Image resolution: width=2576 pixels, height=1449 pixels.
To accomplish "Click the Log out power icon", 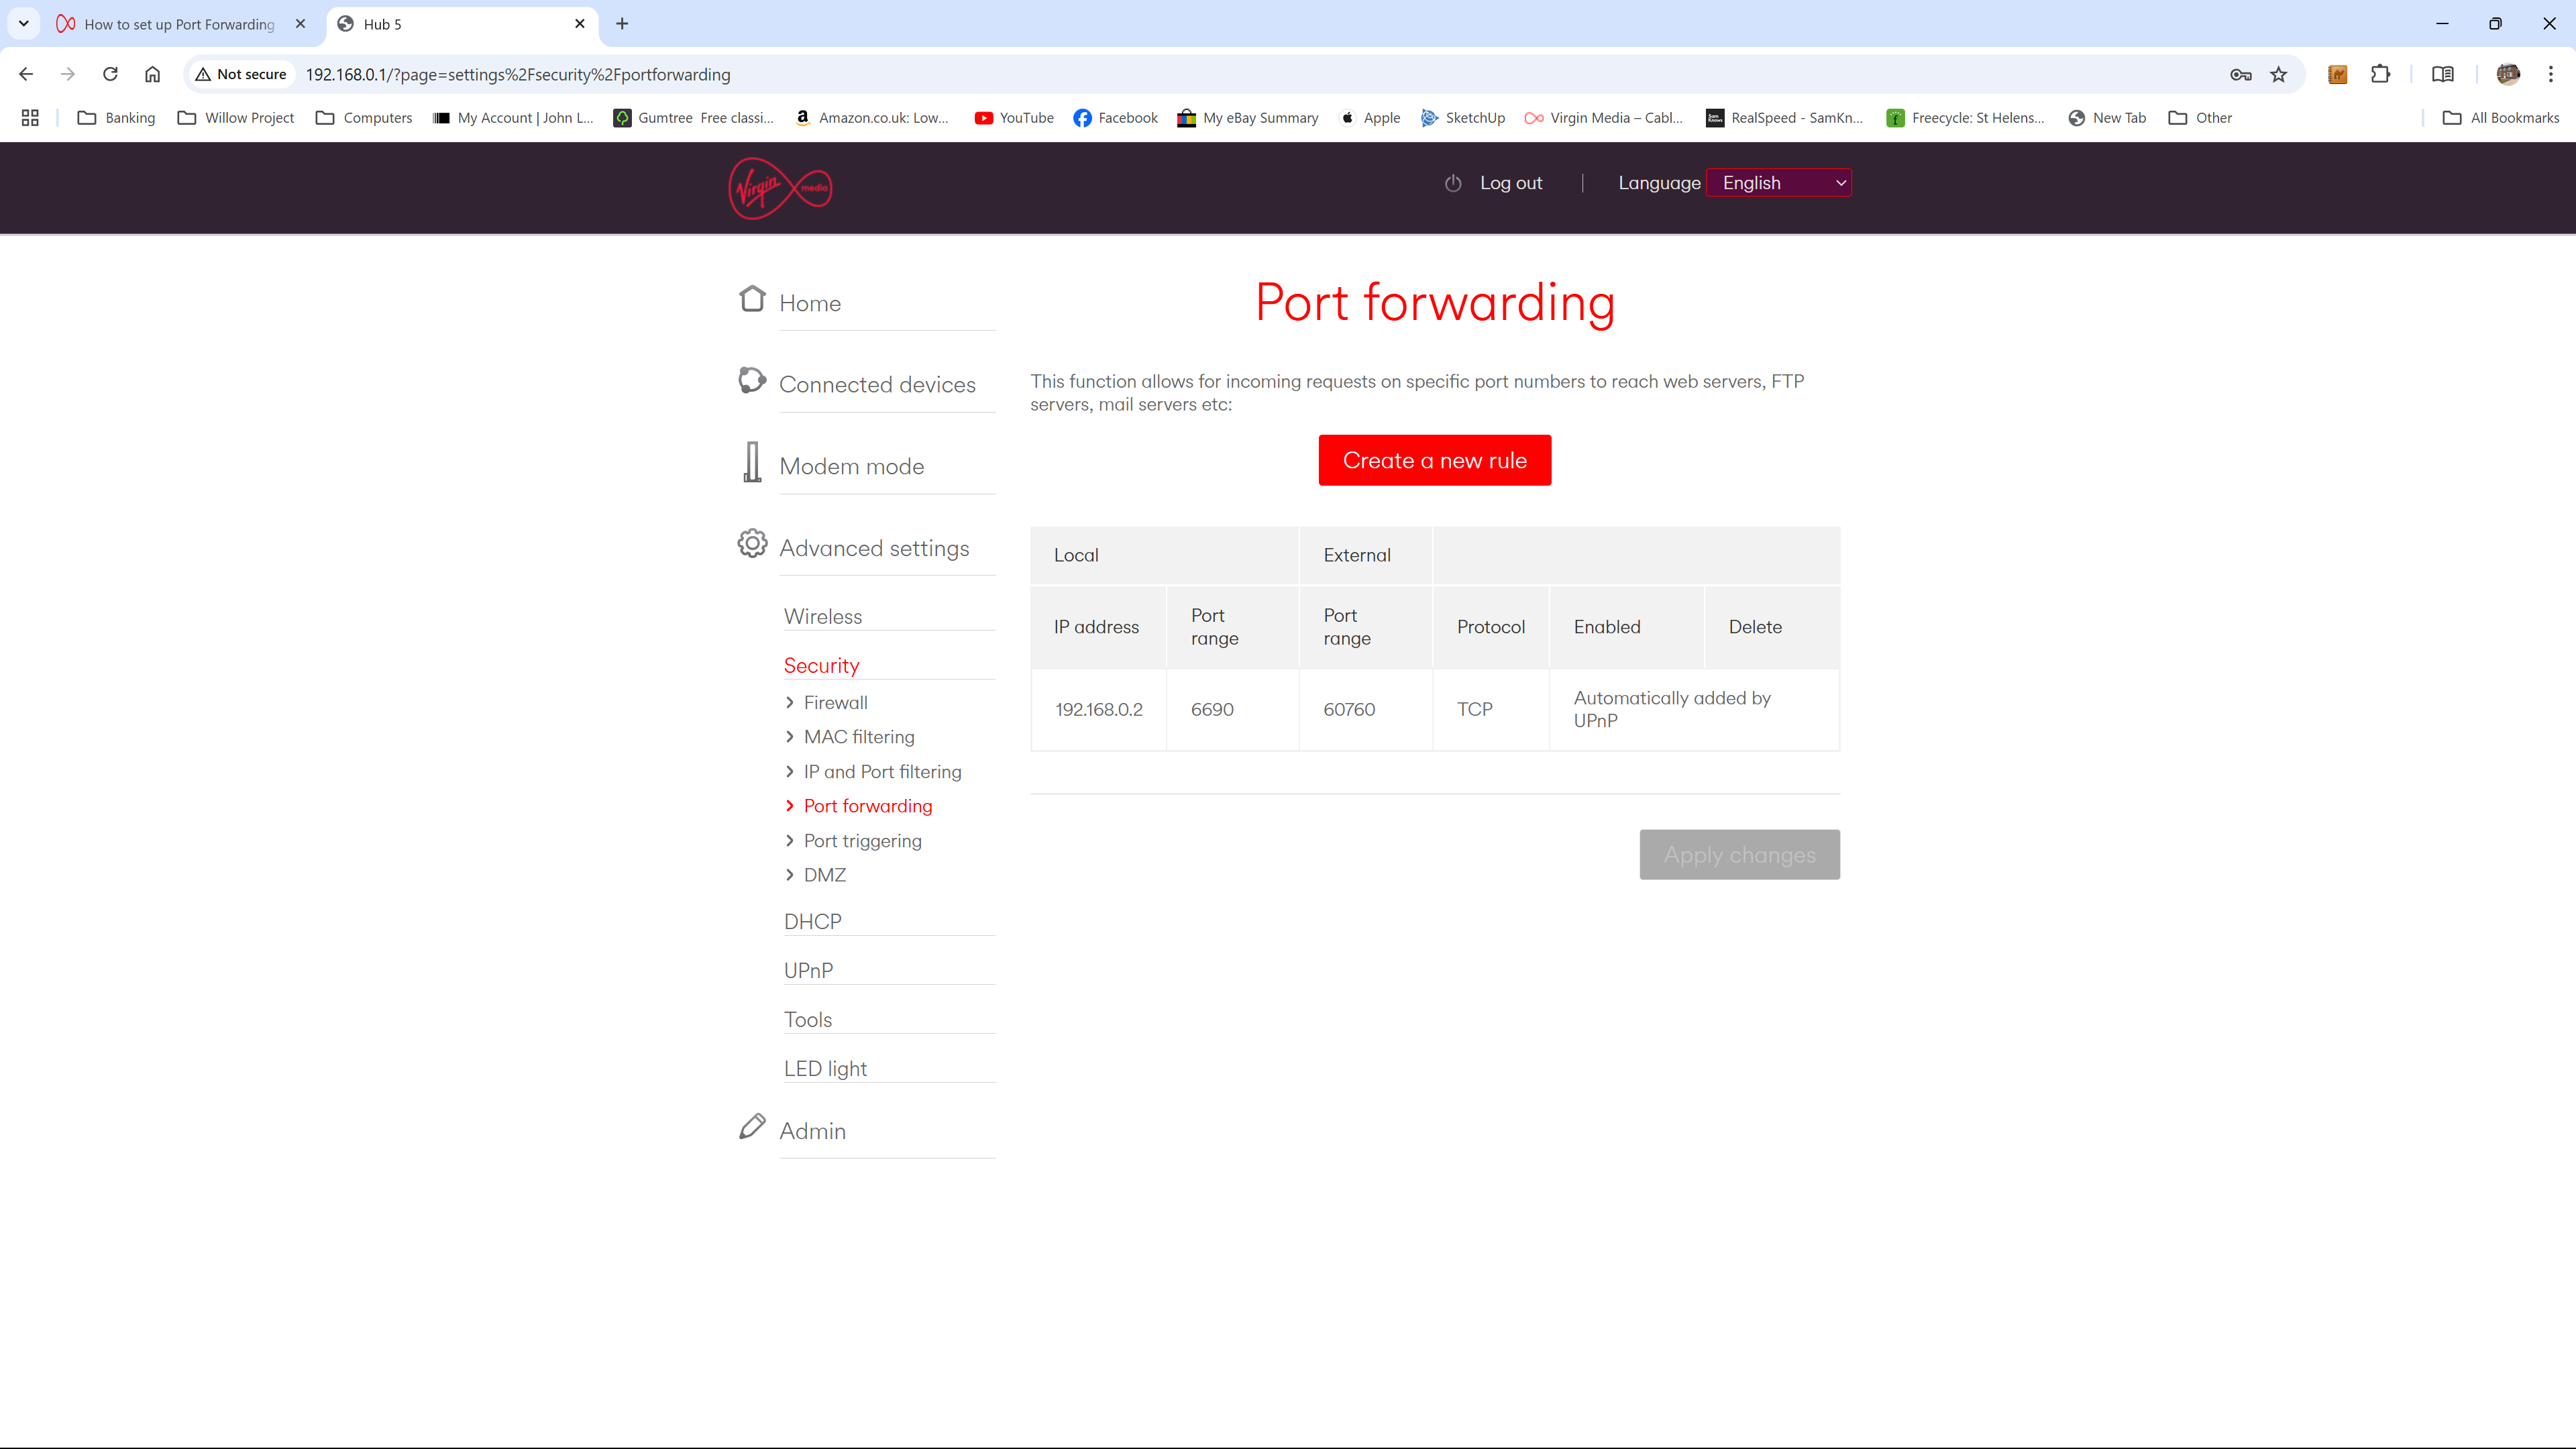I will 1453,183.
